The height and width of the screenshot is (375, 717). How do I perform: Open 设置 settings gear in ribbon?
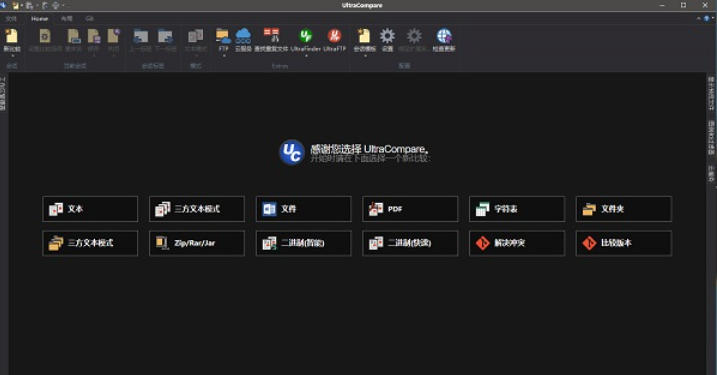click(387, 36)
